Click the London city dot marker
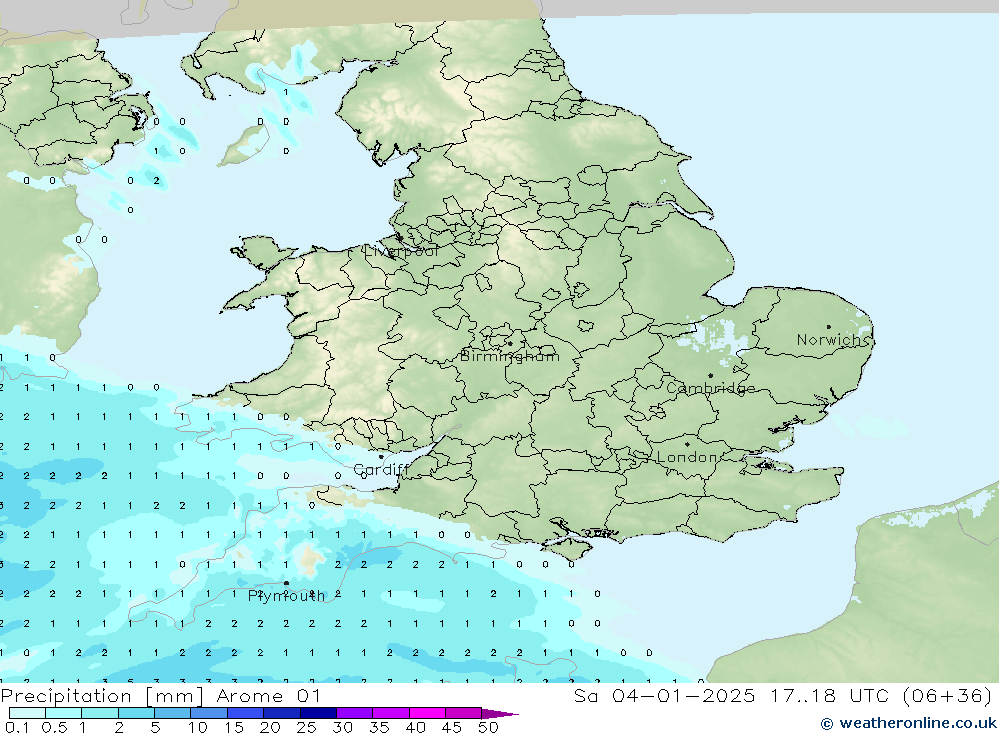 688,444
